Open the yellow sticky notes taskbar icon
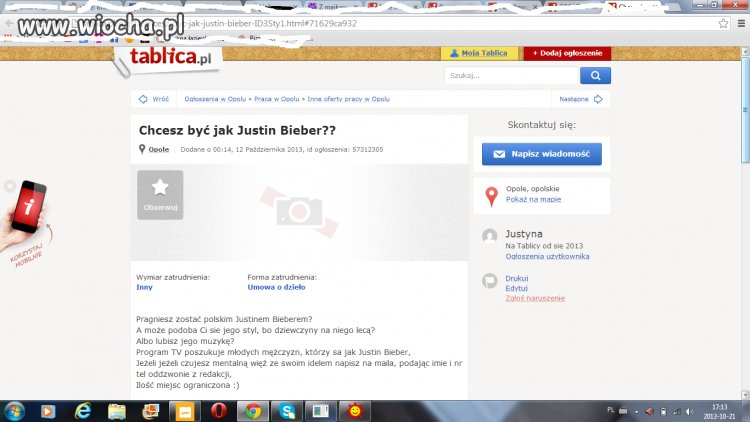This screenshot has height=422, width=750. click(185, 411)
